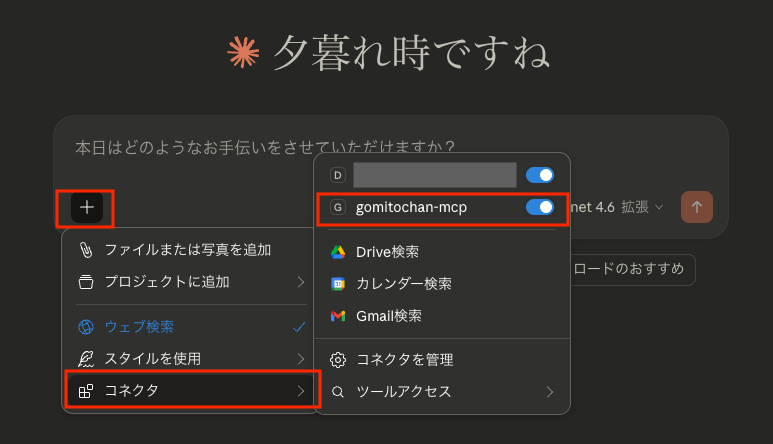Click the G badge icon next to gomitochan-mcp

click(x=338, y=207)
